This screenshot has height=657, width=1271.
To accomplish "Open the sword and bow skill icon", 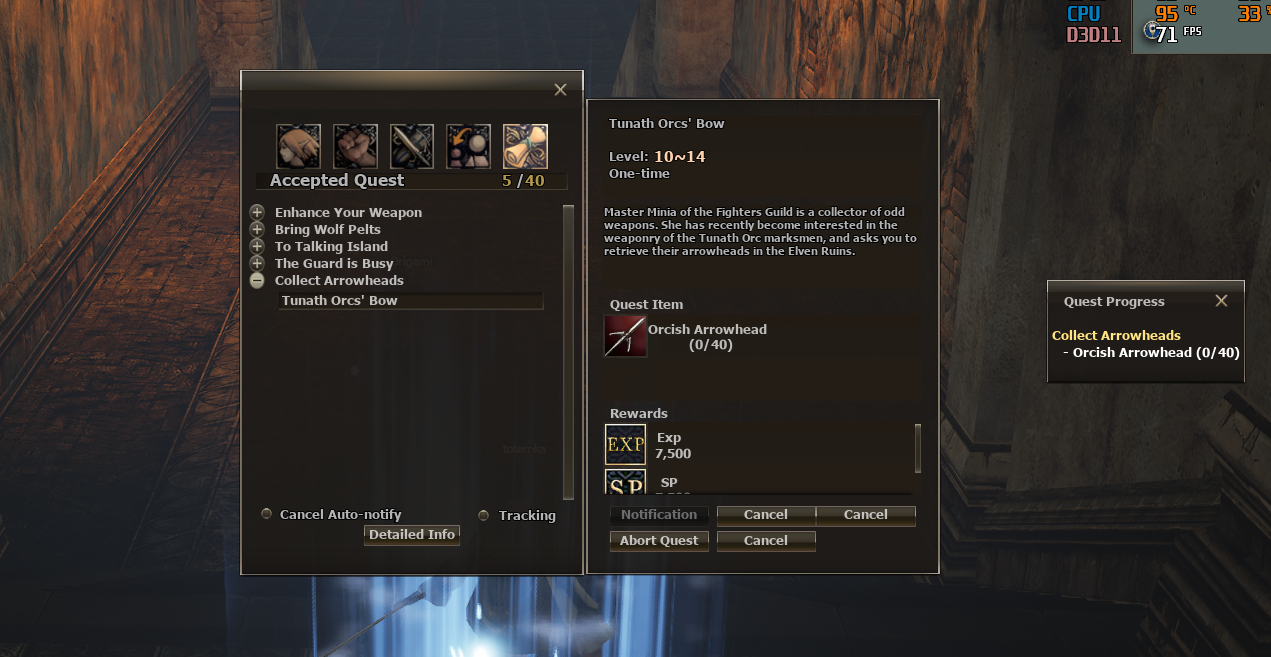I will (412, 146).
